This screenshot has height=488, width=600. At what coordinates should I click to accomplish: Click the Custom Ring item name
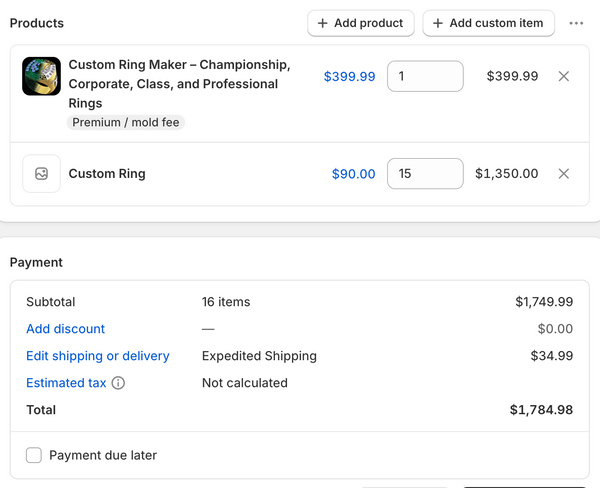pyautogui.click(x=107, y=174)
